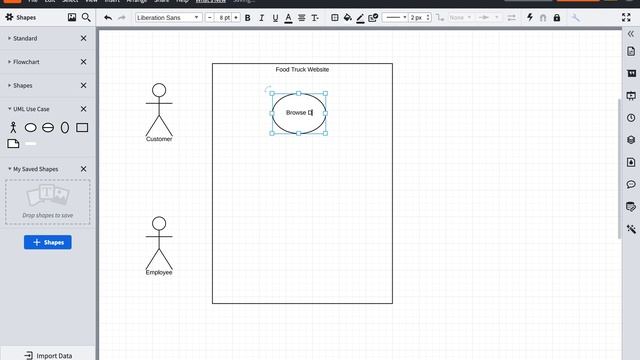Click the Customer actor figure

(159, 113)
